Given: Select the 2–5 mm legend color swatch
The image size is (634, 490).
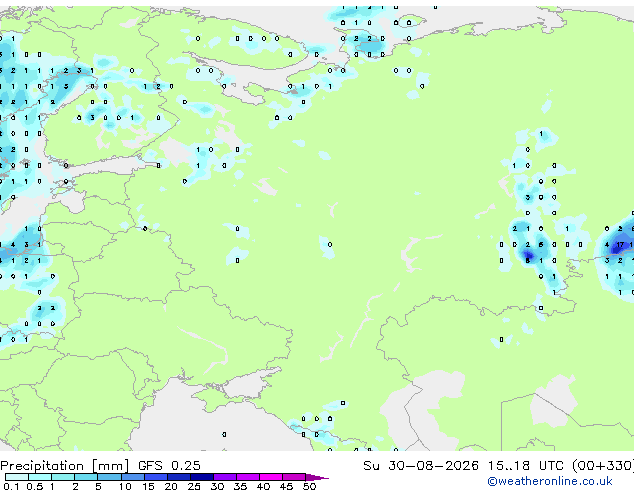Looking at the screenshot, I should (86, 477).
